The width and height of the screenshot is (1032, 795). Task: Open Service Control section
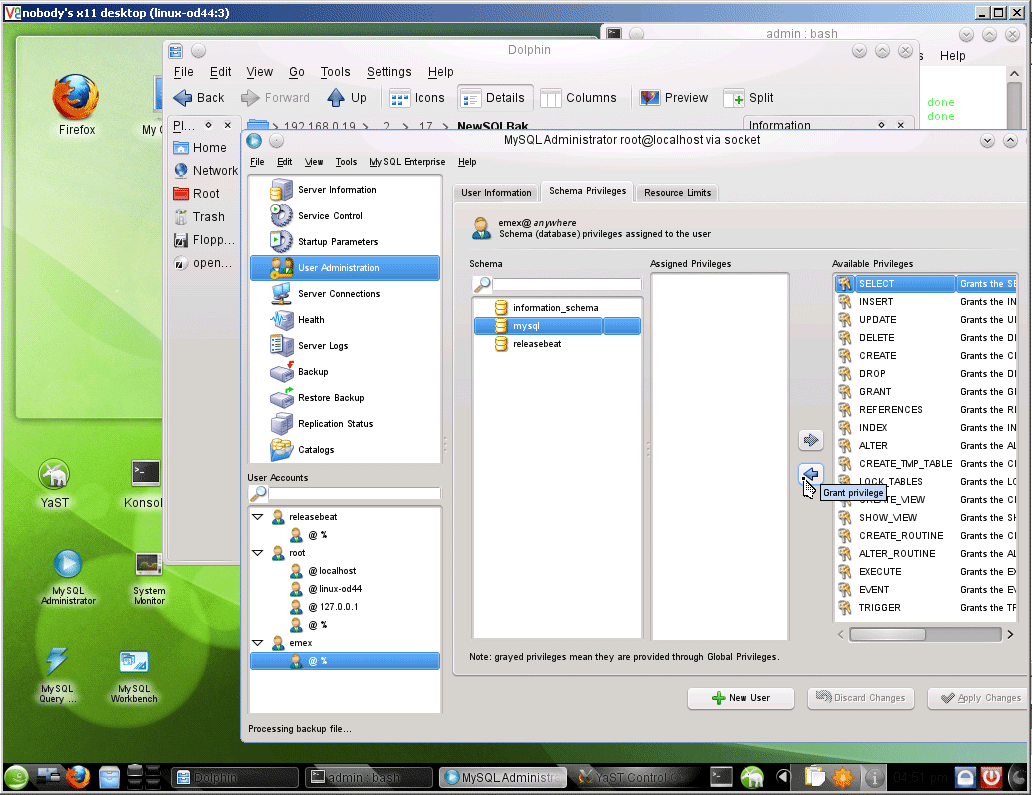344,215
